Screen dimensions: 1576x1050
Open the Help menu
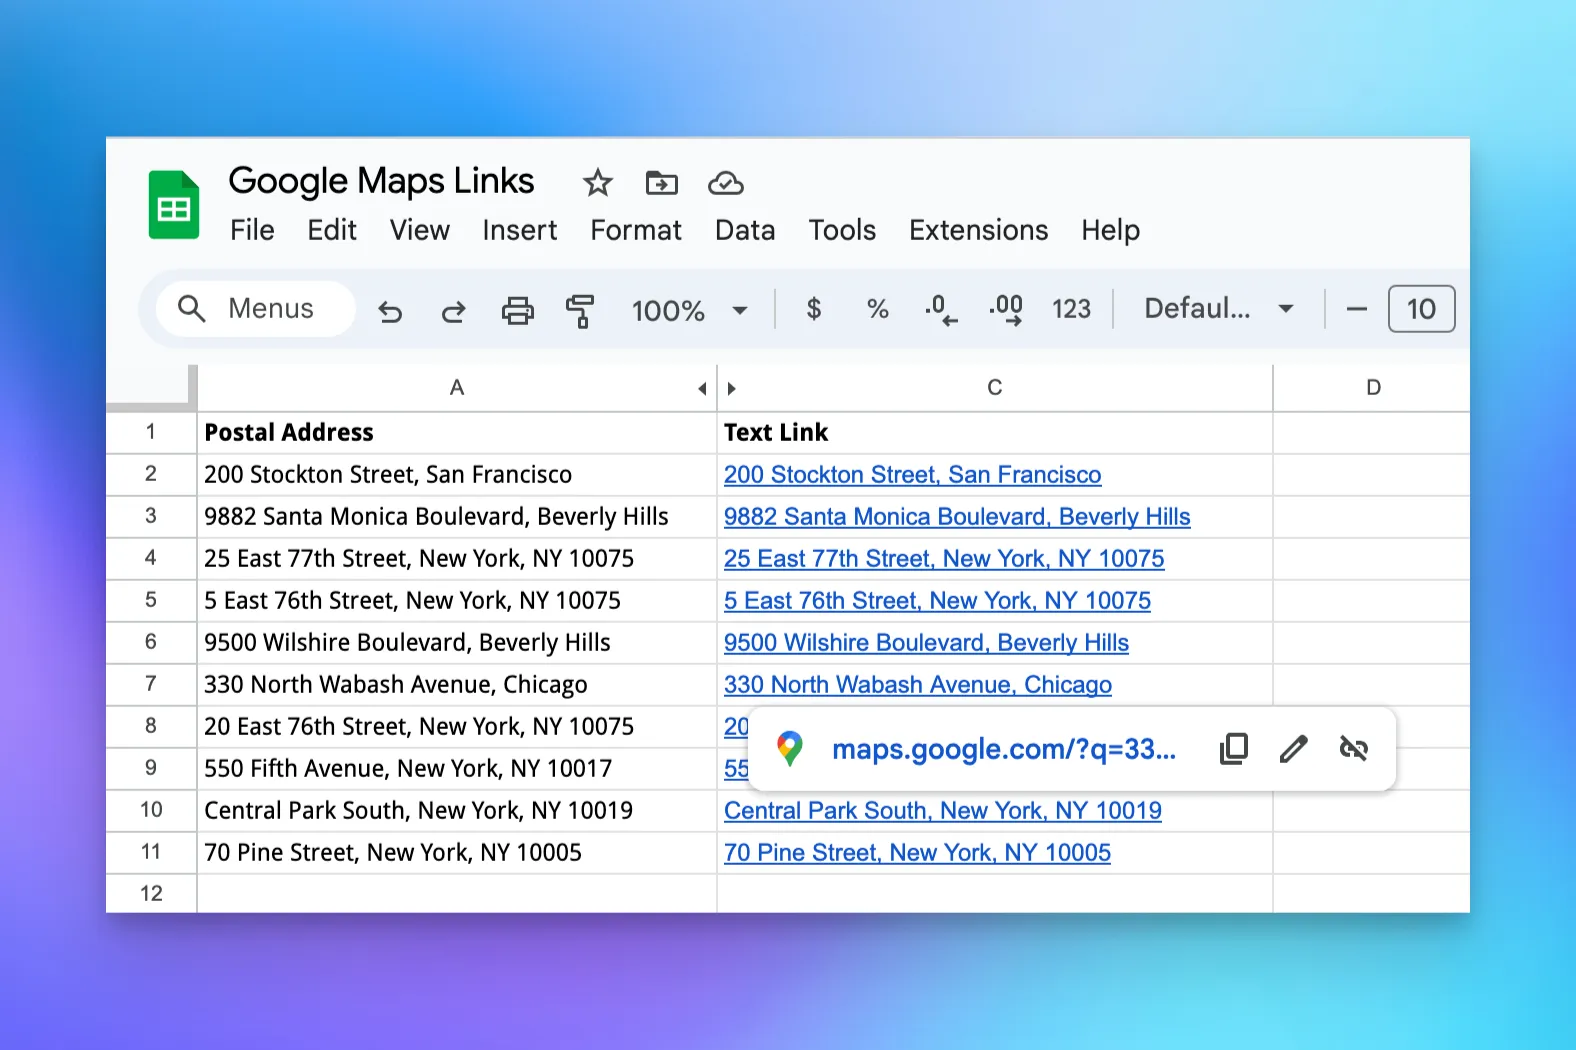coord(1110,231)
